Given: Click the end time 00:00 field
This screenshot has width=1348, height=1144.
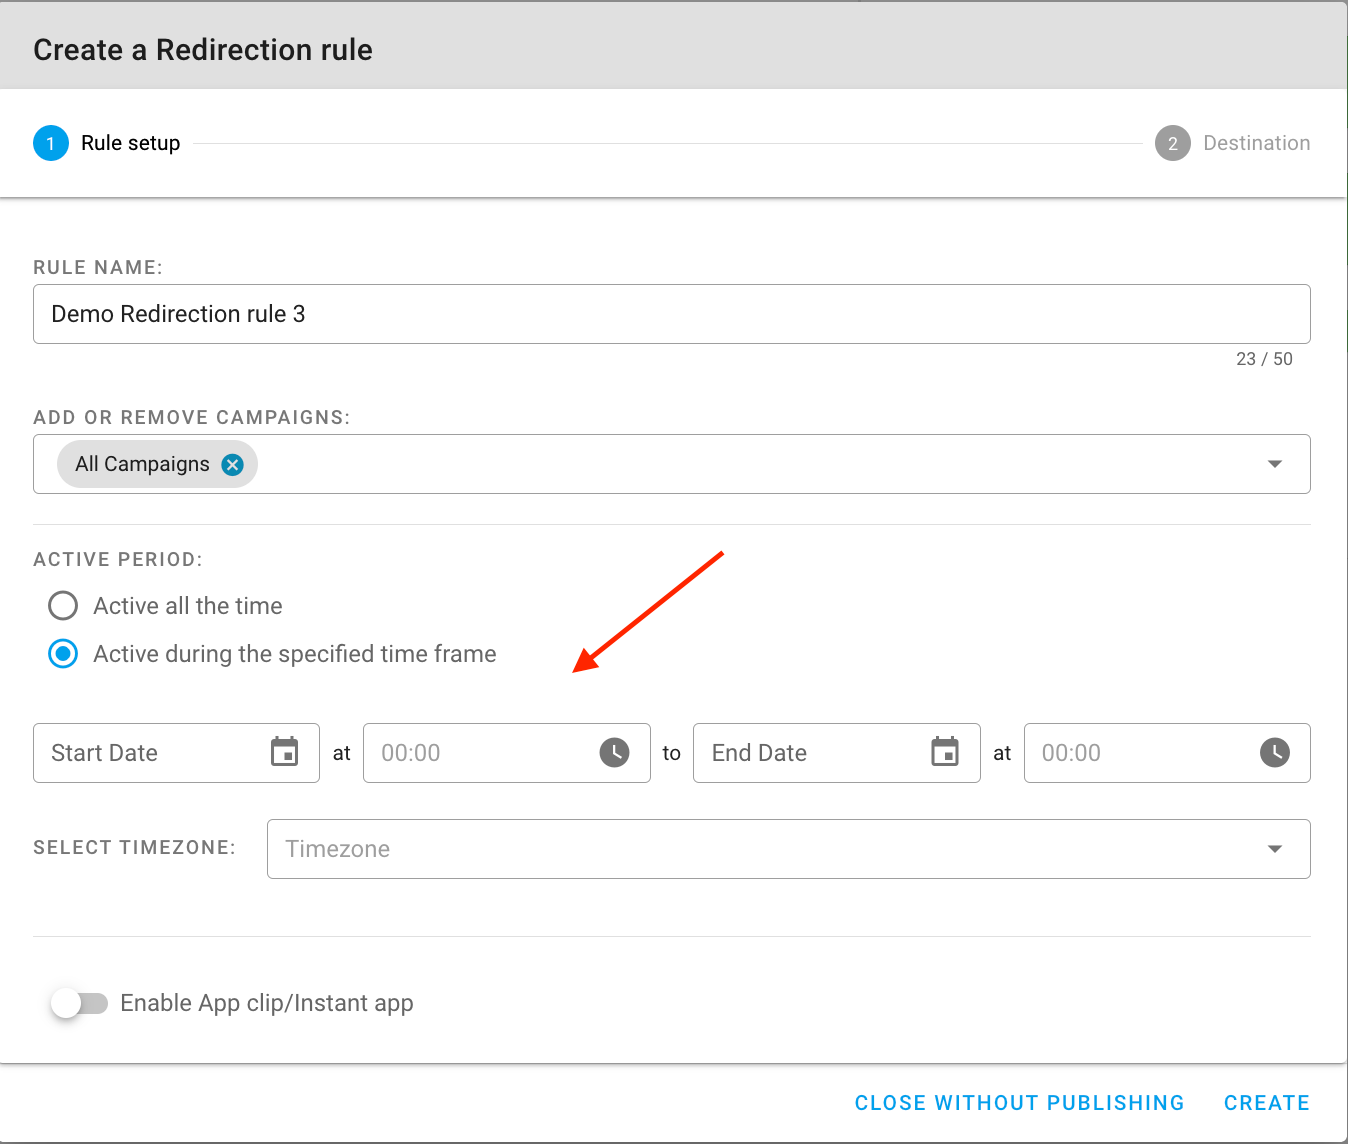Looking at the screenshot, I should [x=1140, y=753].
